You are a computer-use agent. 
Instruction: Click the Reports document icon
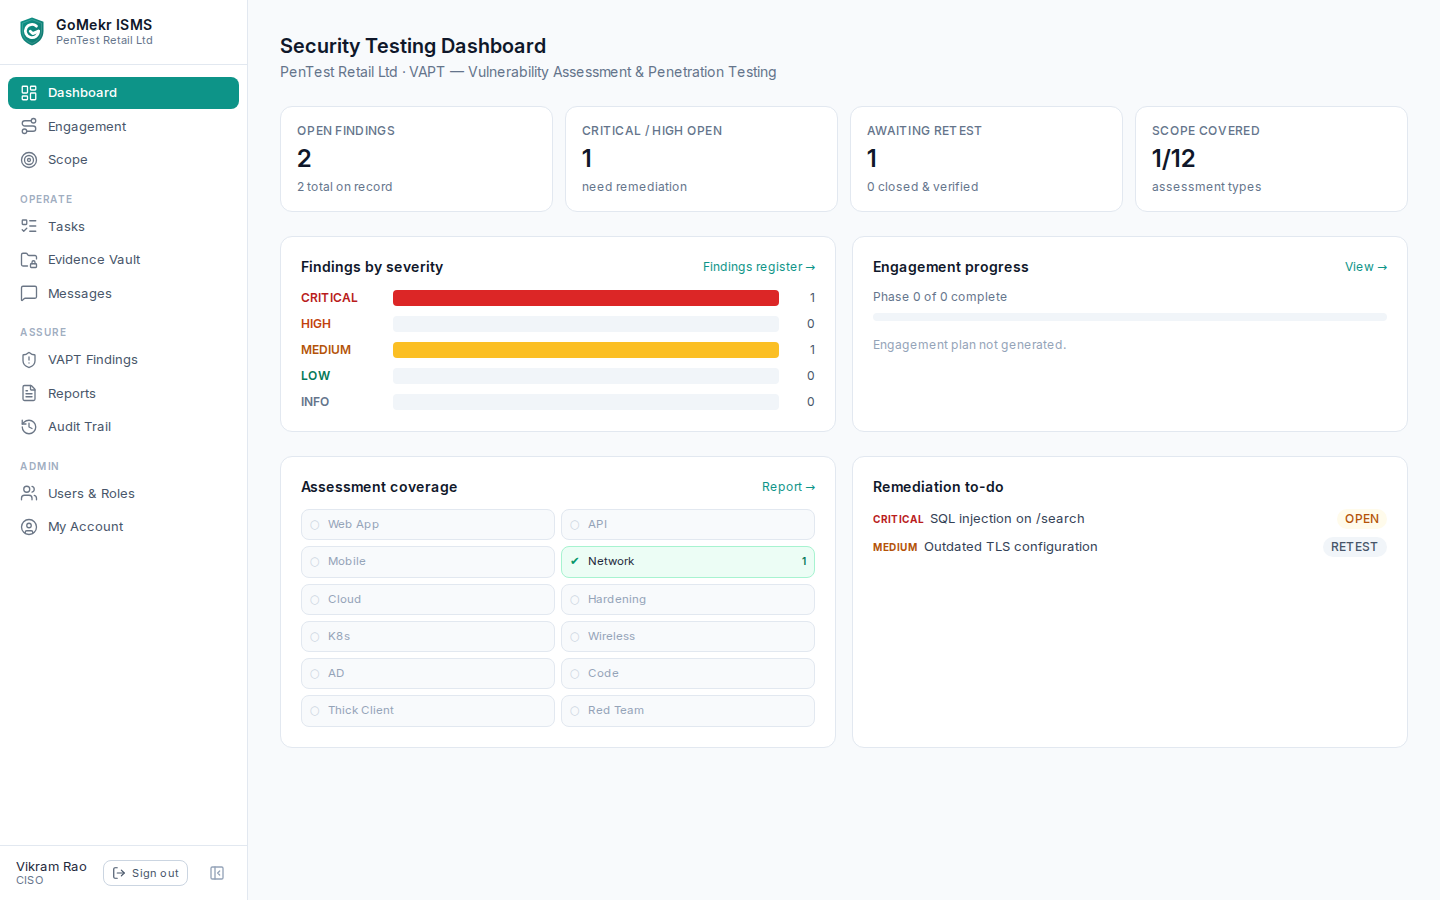tap(29, 393)
